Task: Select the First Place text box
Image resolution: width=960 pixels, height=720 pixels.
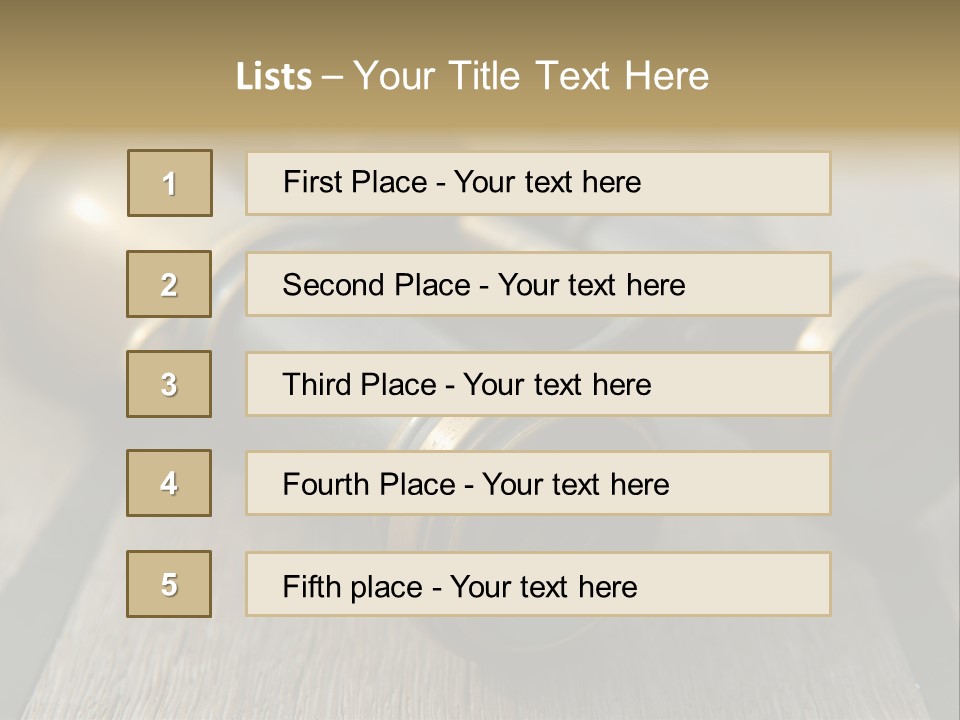Action: pos(538,183)
